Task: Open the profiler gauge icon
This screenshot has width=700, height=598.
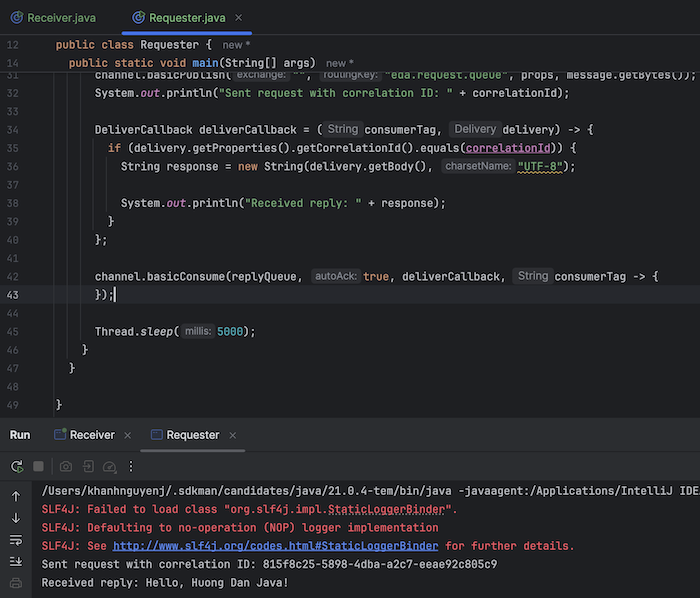Action: pos(109,467)
